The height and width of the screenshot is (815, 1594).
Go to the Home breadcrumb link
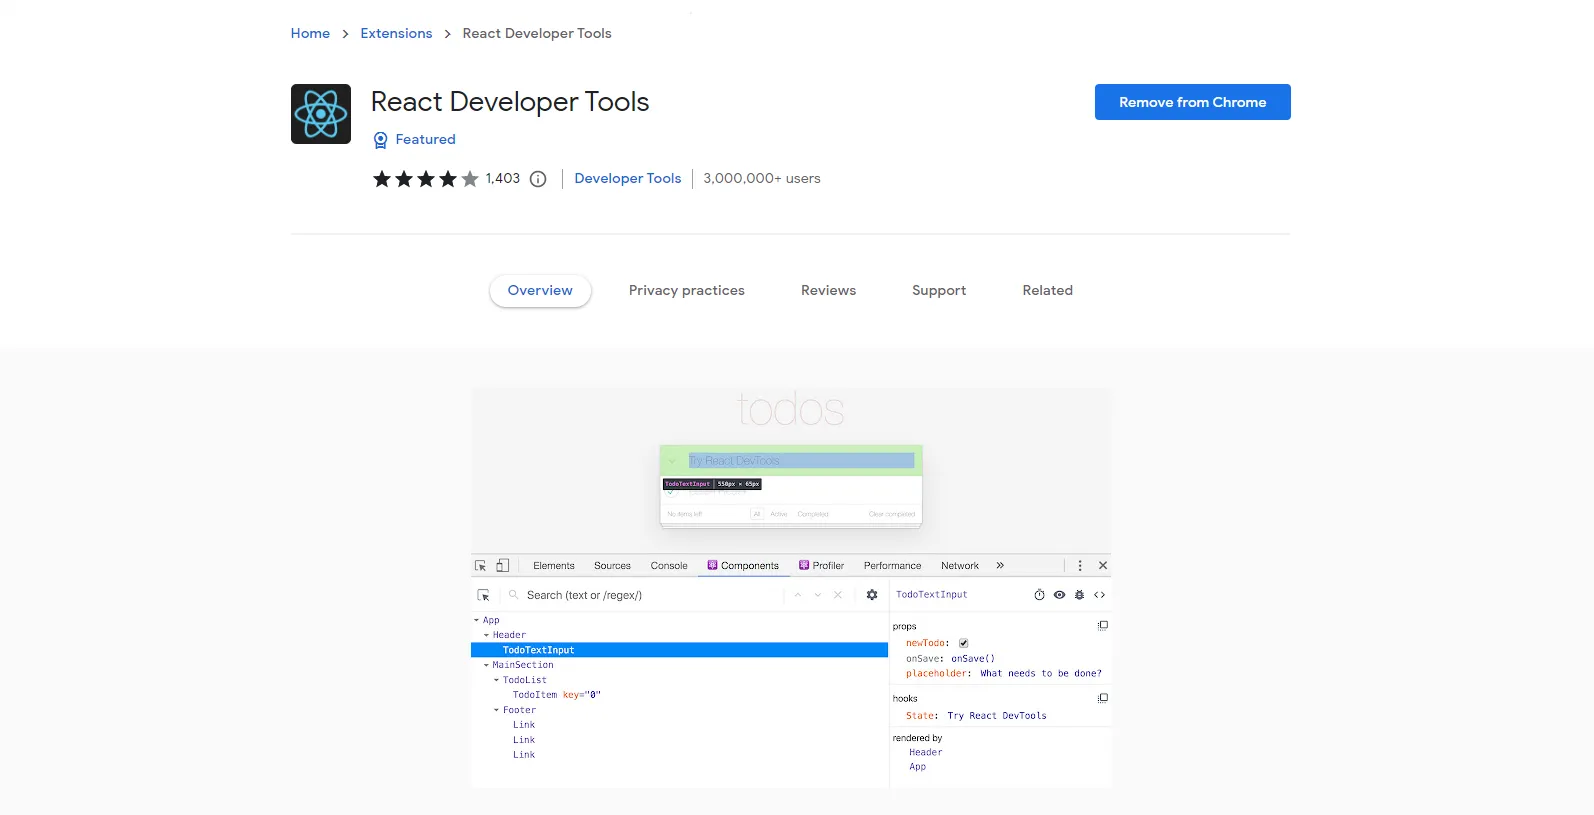point(310,34)
